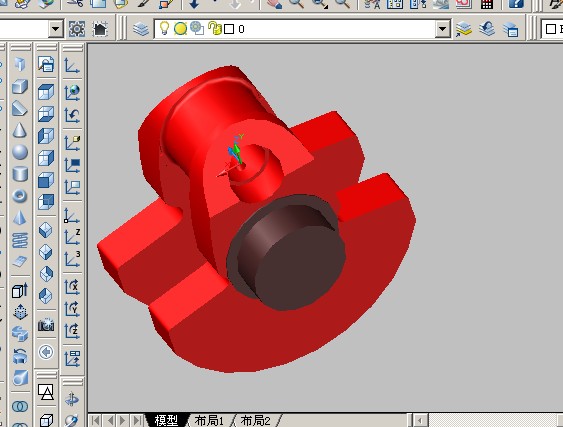Set a new UCS origin

72,215
